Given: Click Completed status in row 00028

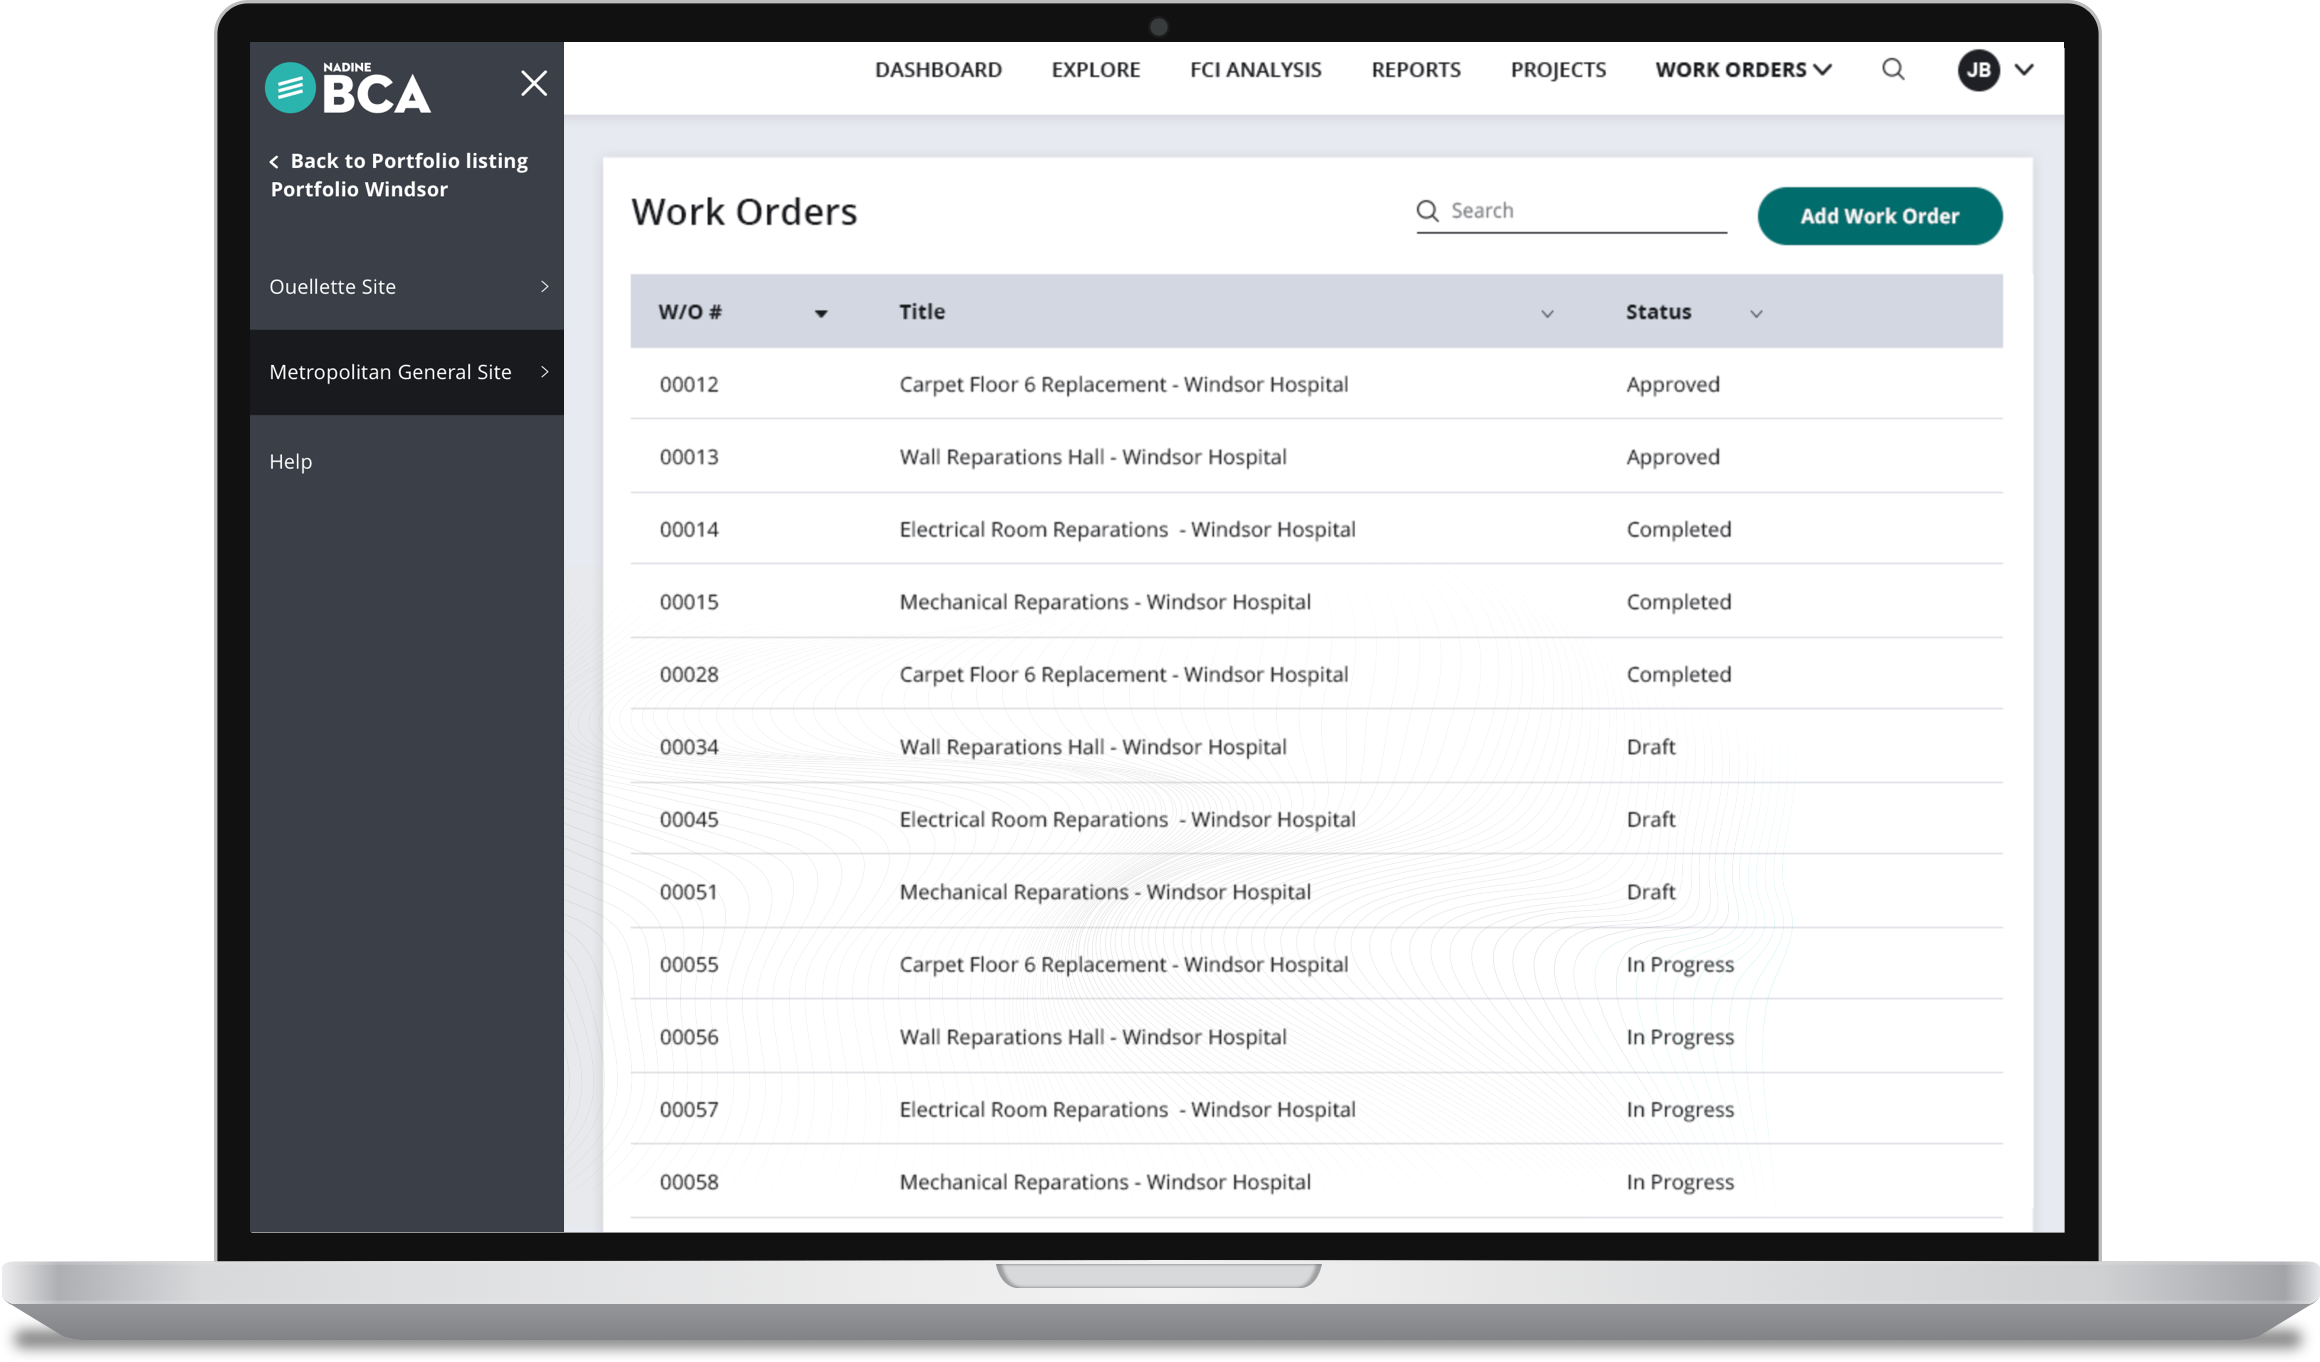Looking at the screenshot, I should coord(1678,675).
